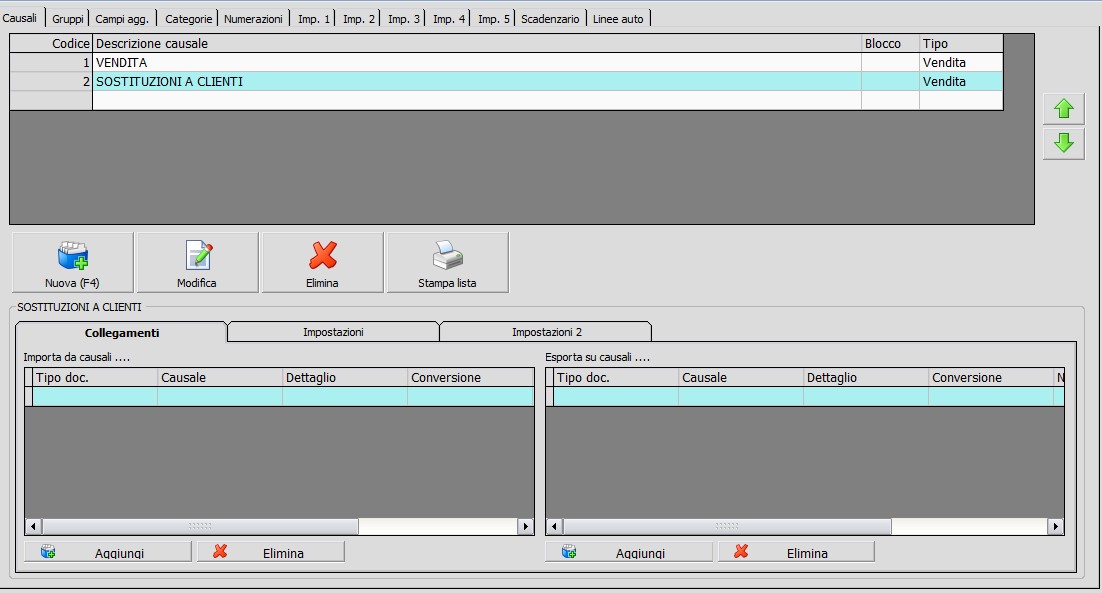Click Aggiungi under Importa da causali
Viewport: 1102px width, 593px height.
click(108, 552)
